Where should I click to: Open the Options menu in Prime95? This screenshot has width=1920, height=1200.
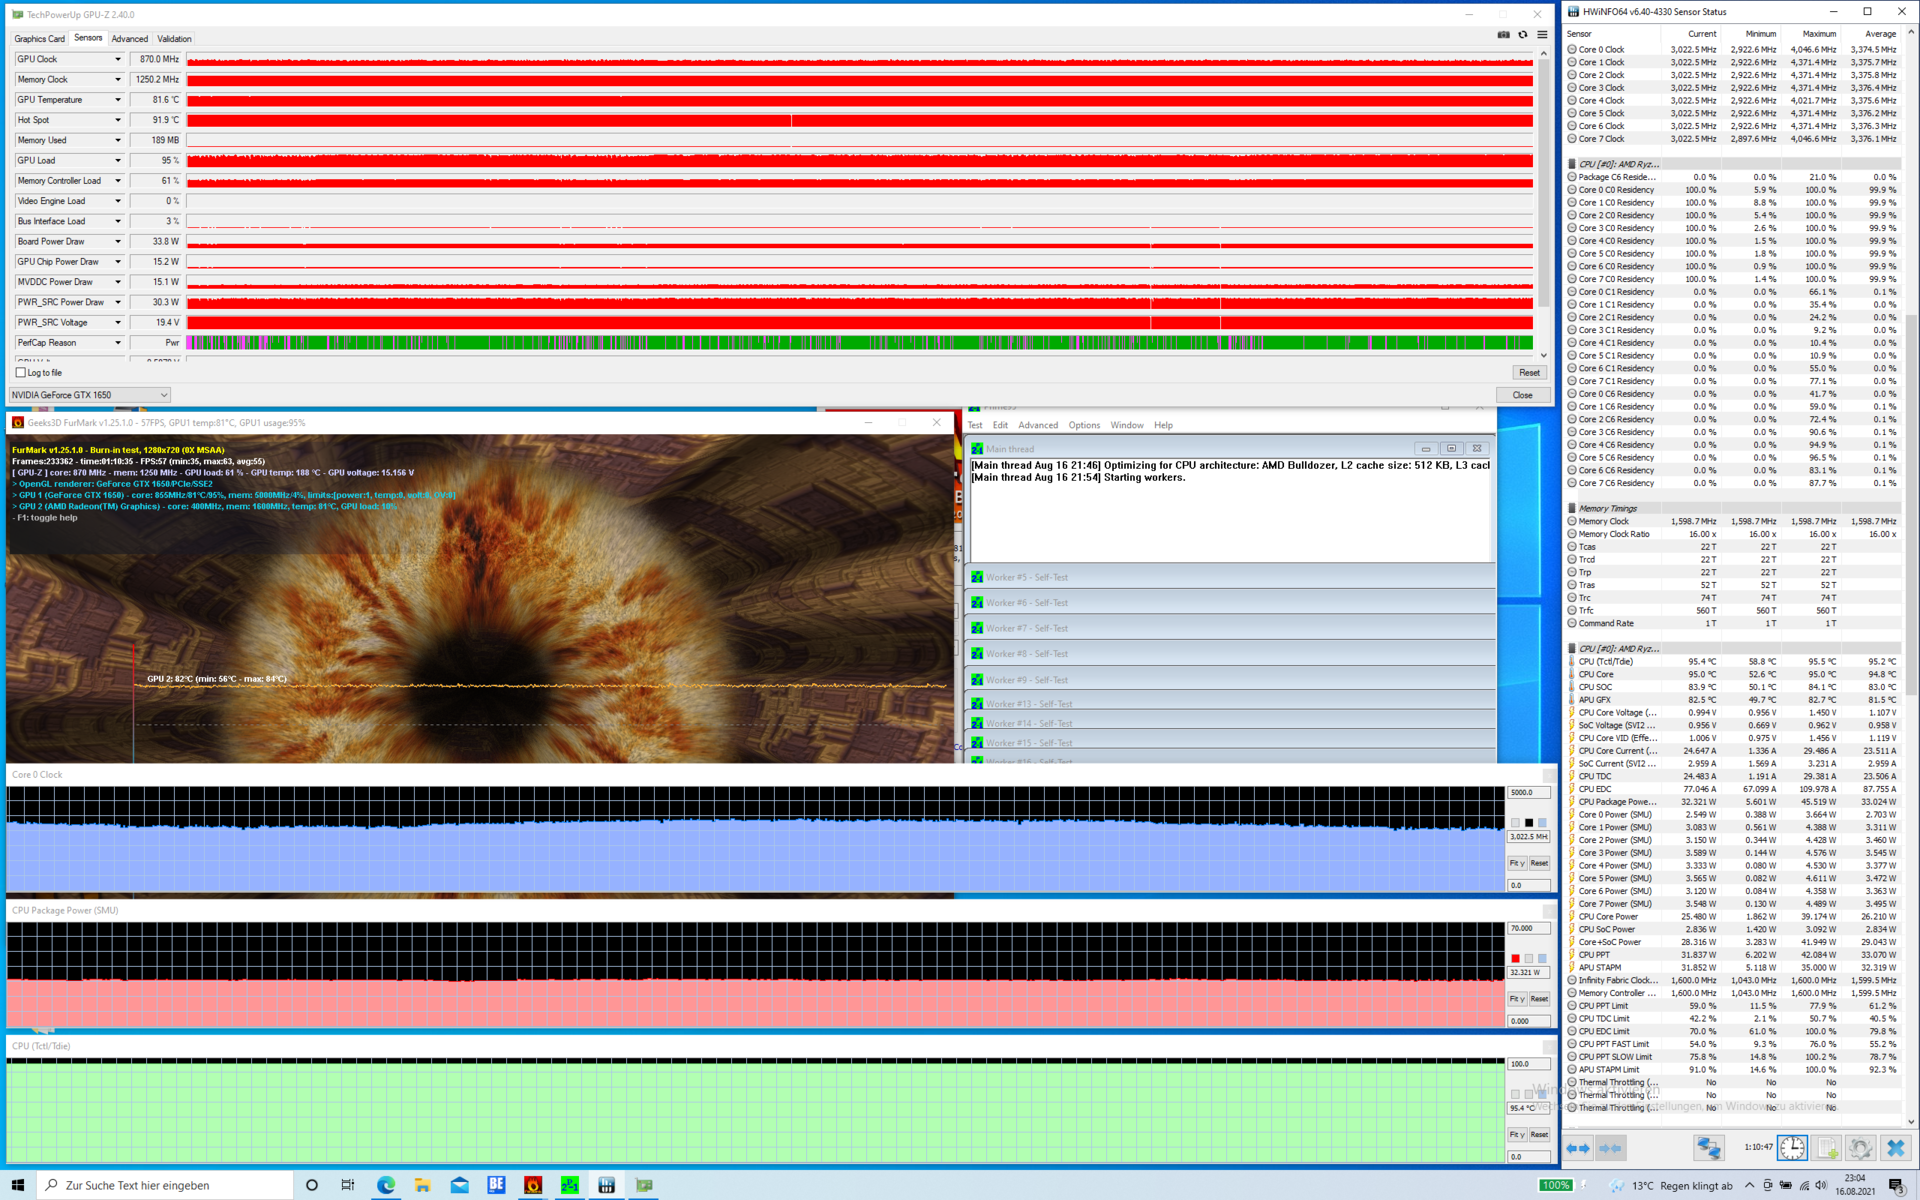click(x=1083, y=425)
